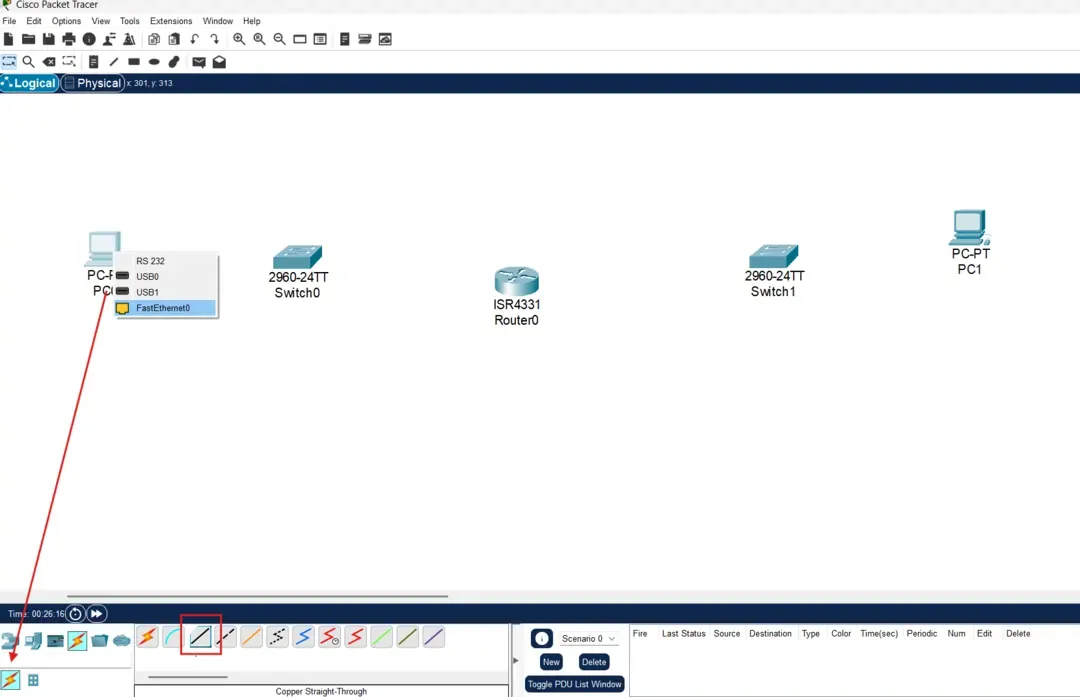Choose the Resize Shape tool

pos(69,62)
